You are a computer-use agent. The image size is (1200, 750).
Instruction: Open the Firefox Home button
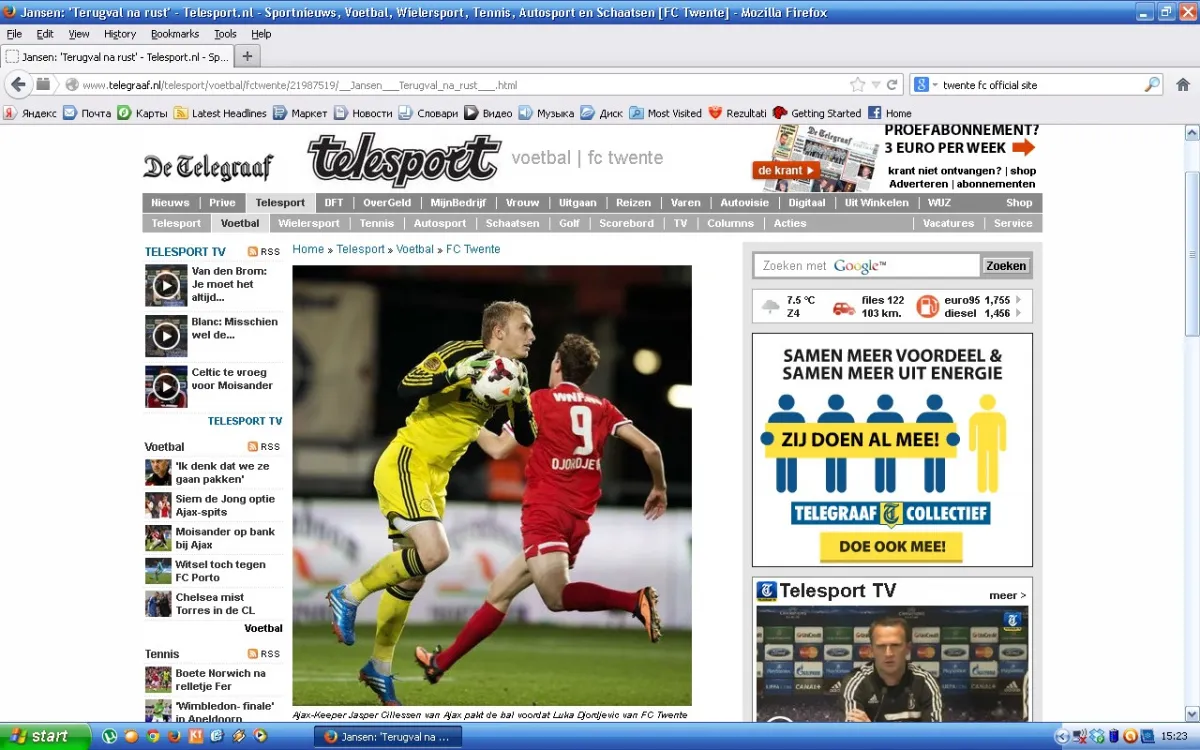tap(1183, 85)
